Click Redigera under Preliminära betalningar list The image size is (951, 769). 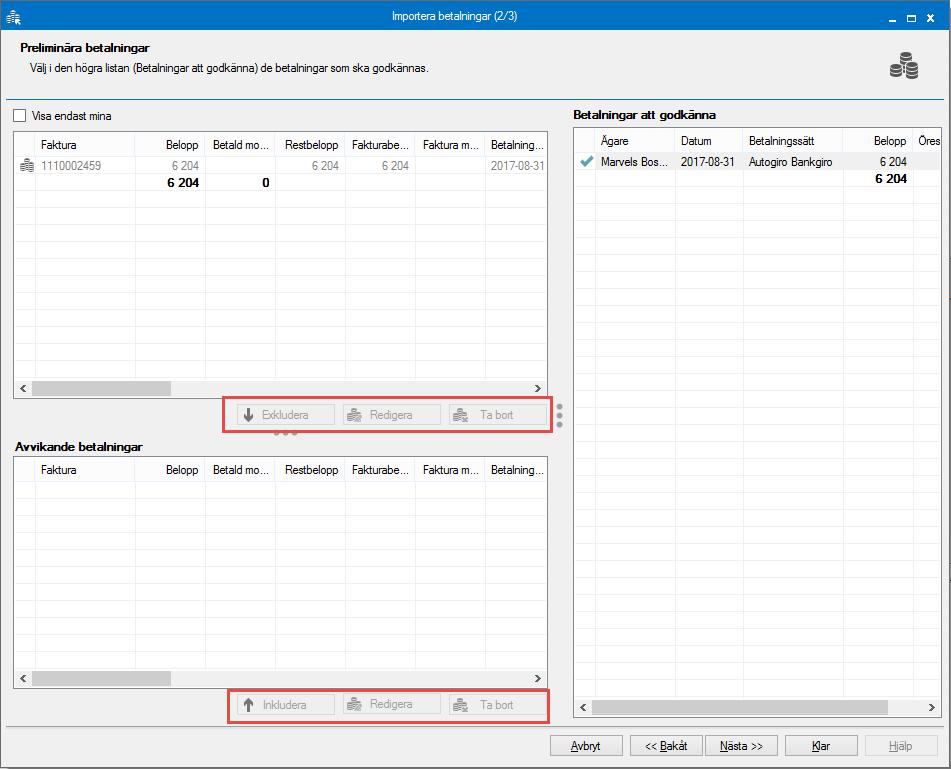tap(392, 415)
